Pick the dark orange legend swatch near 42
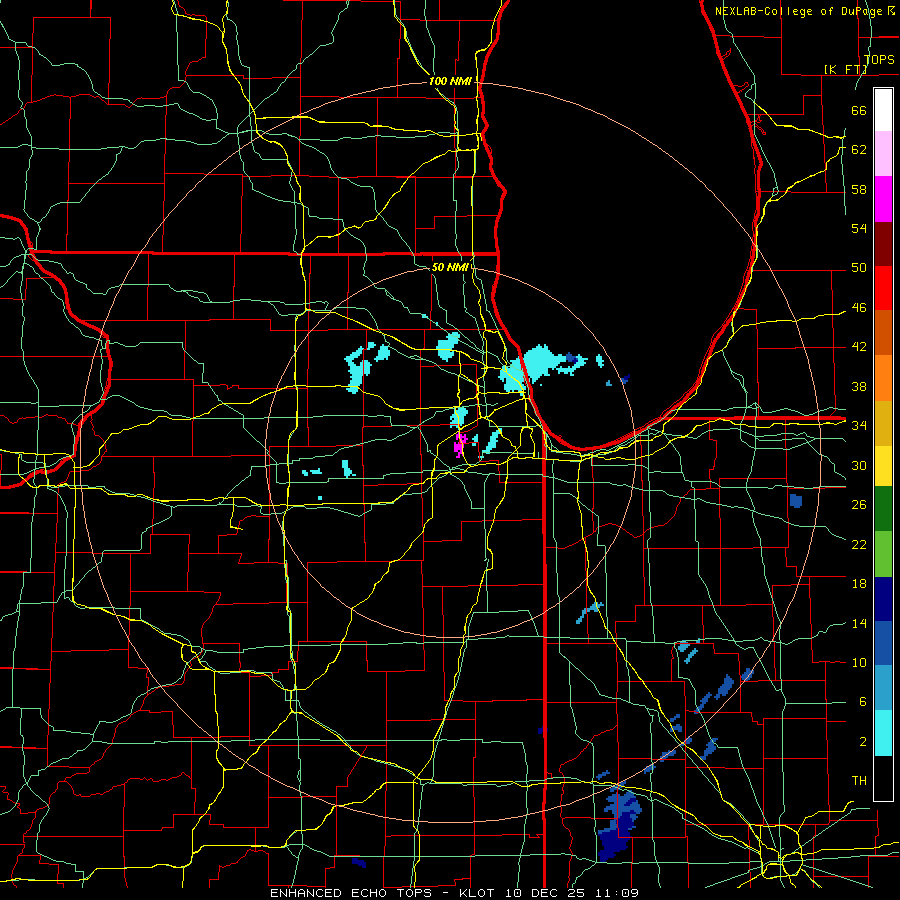 coord(883,332)
